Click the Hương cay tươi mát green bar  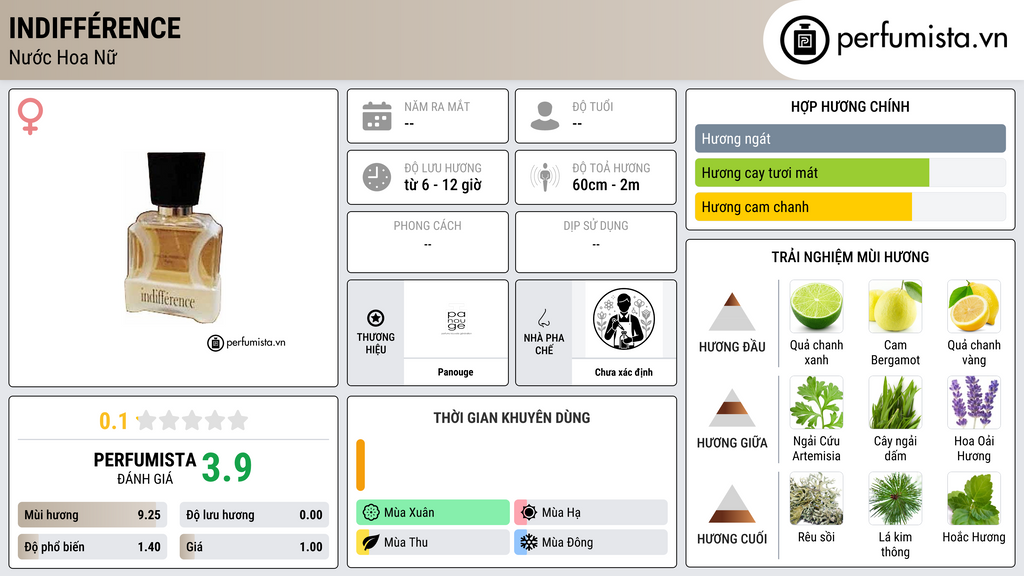click(812, 173)
